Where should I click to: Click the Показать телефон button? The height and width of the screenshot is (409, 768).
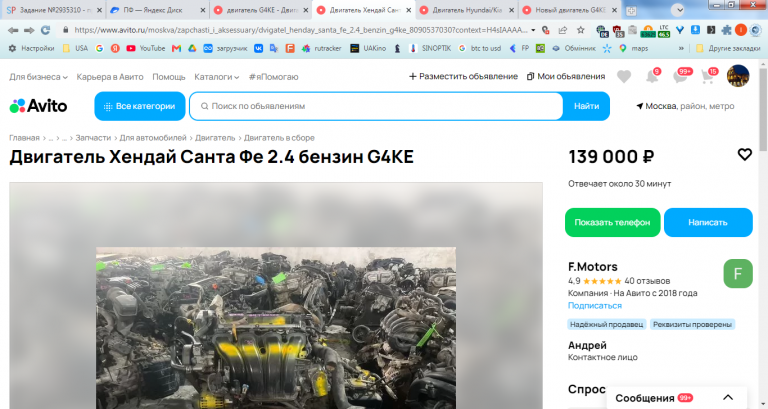(612, 222)
